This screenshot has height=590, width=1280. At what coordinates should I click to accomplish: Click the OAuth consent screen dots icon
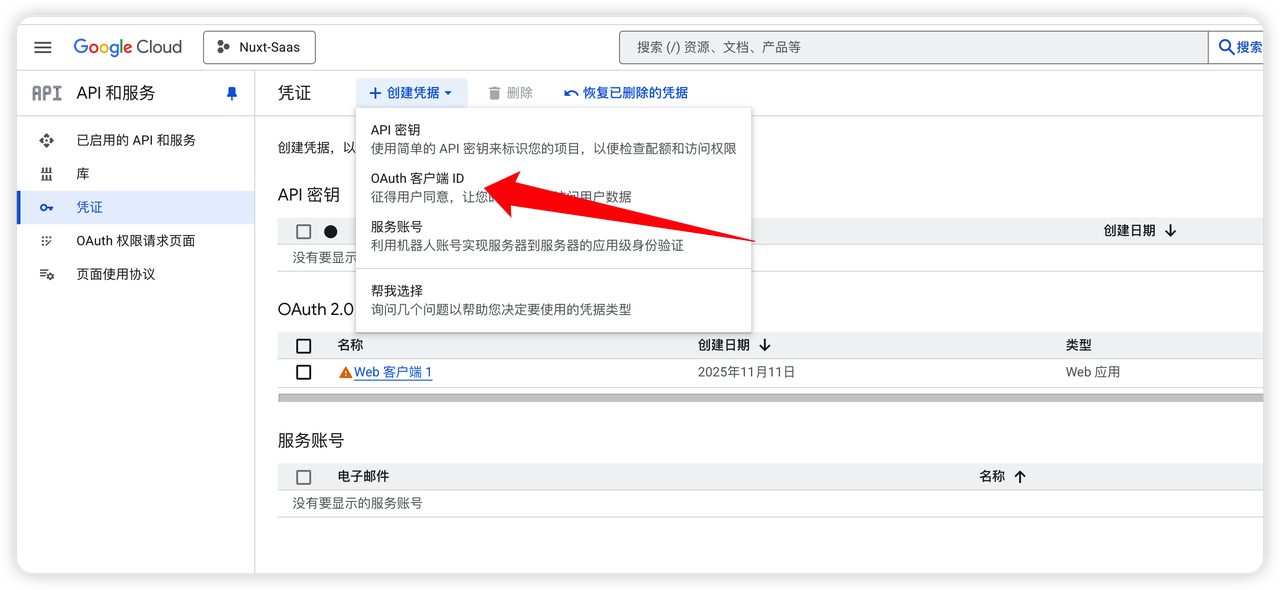coord(46,241)
